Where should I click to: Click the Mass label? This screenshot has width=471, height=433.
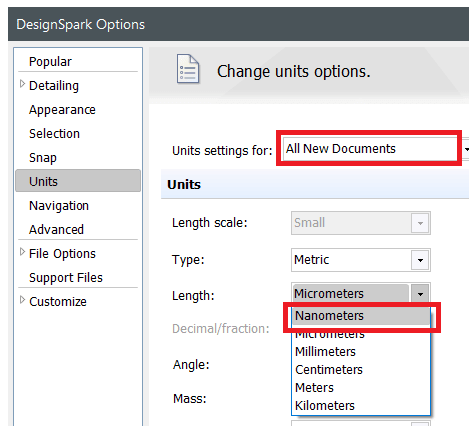tap(190, 399)
